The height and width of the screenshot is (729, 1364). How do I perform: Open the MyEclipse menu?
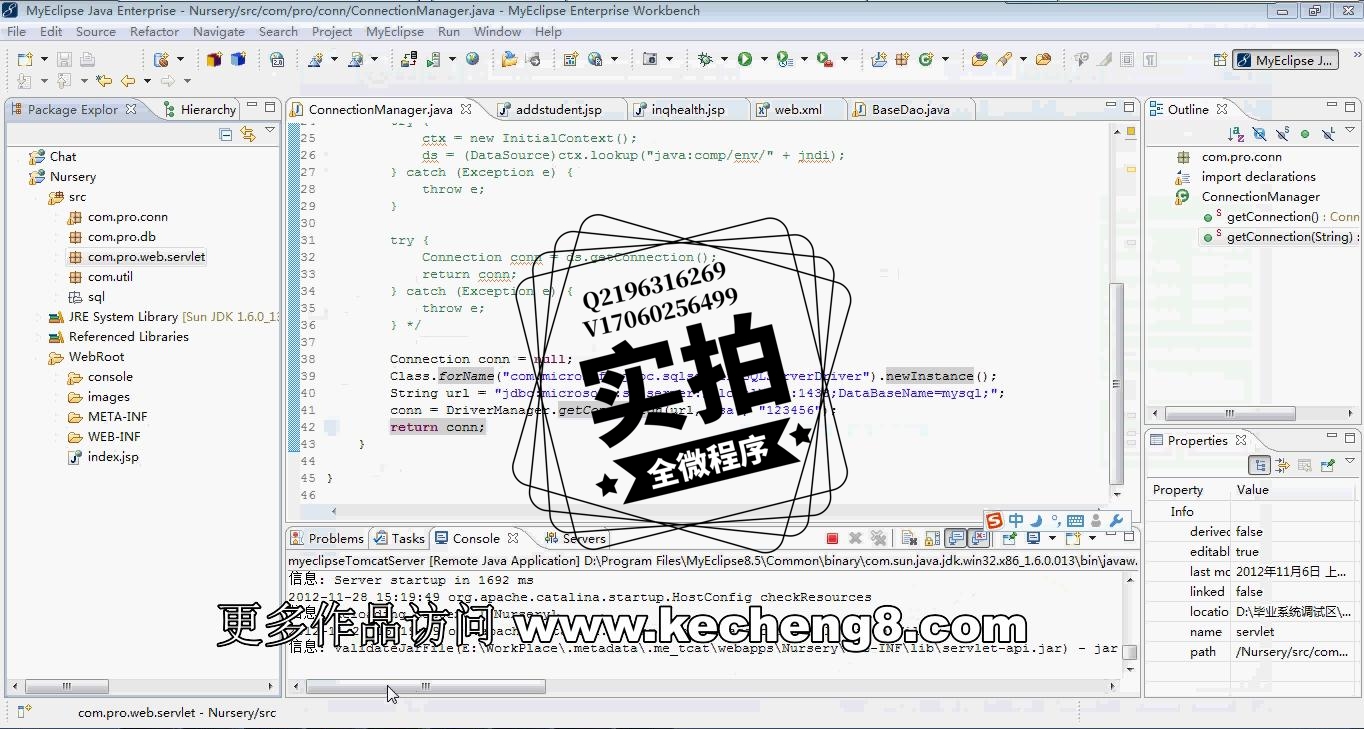[x=395, y=31]
